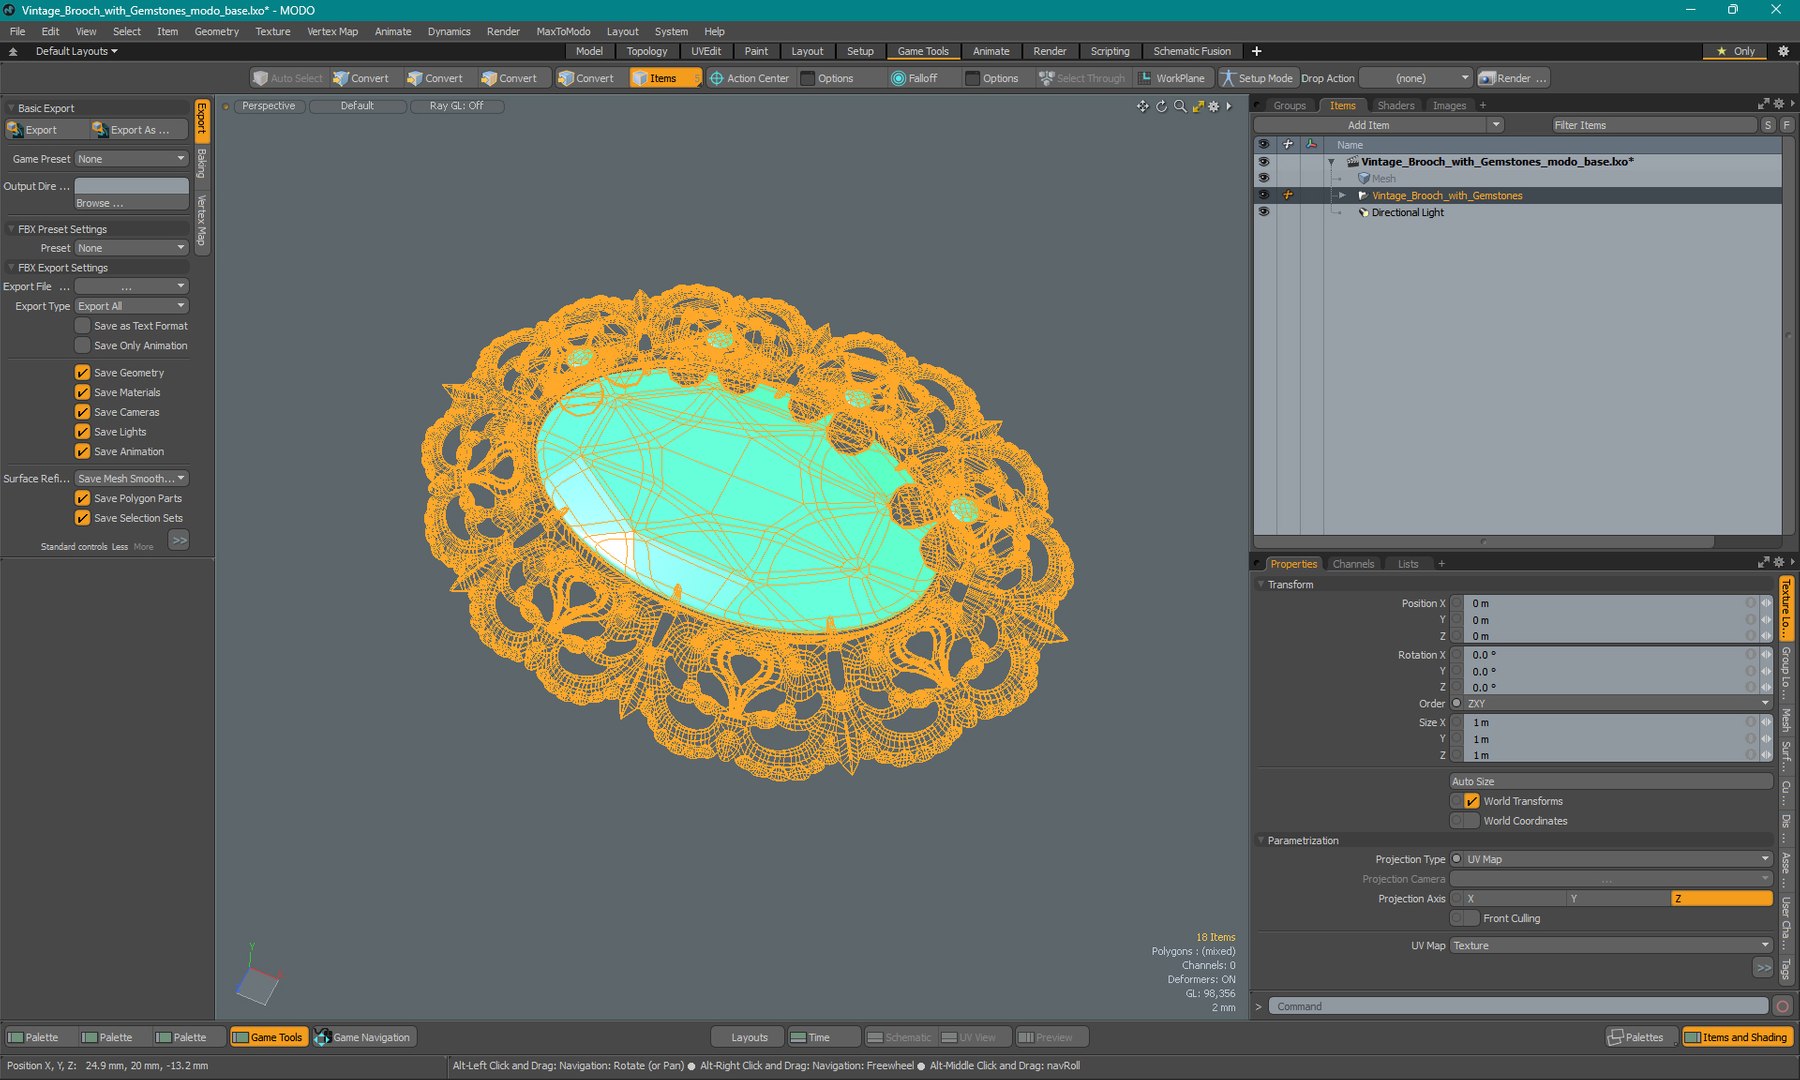Switch to the Shaders tab
The width and height of the screenshot is (1800, 1080).
point(1395,105)
